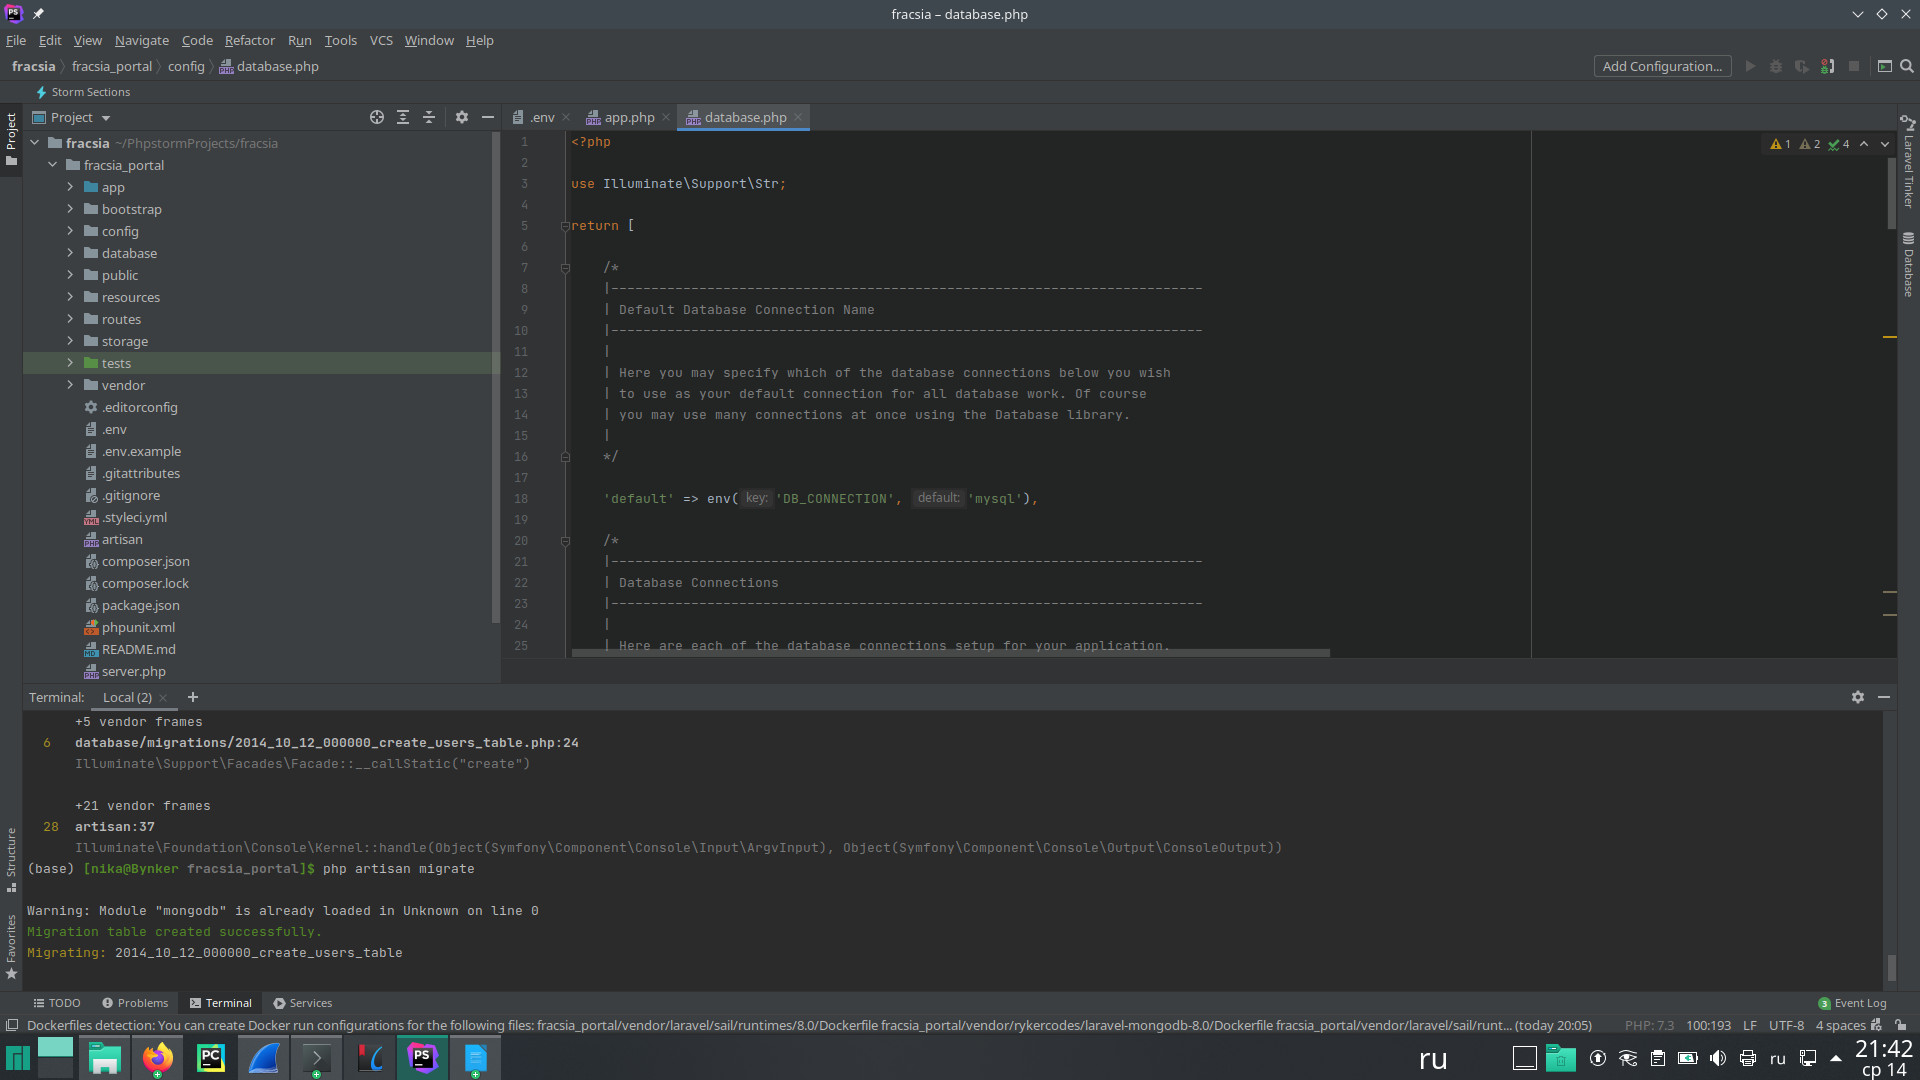Expand the database folder
This screenshot has width=1920, height=1080.
point(70,253)
